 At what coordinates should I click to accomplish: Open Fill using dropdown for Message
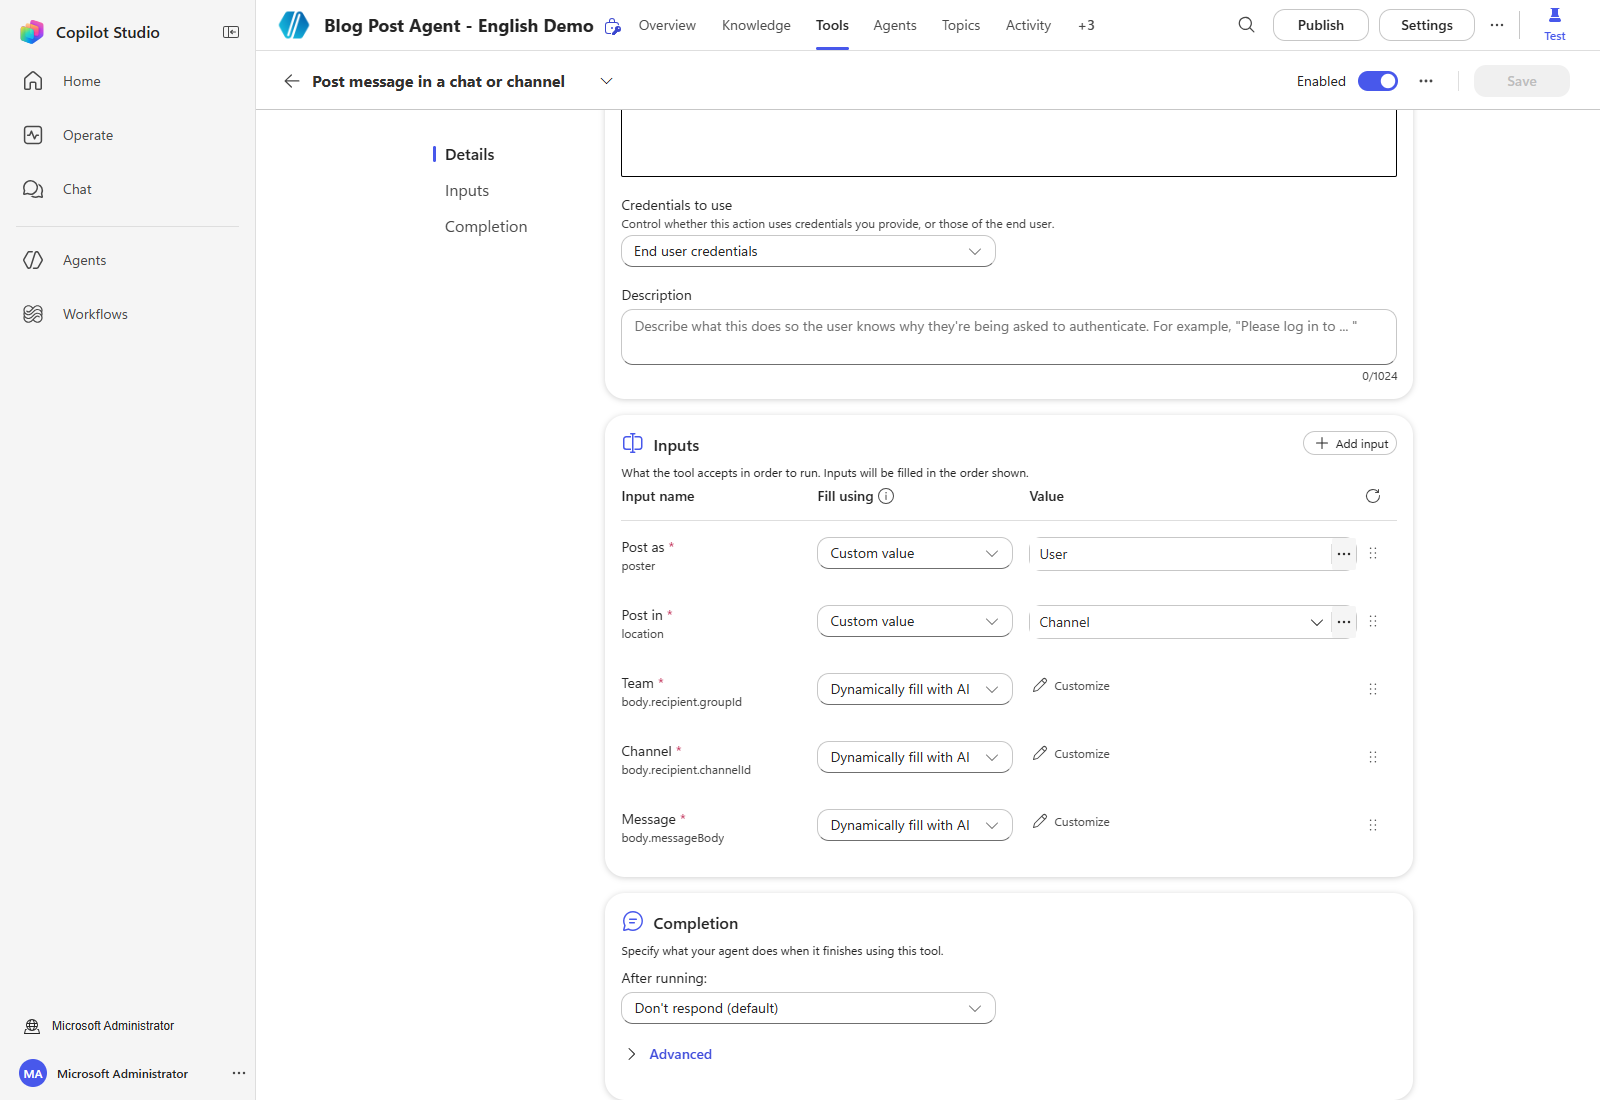pyautogui.click(x=915, y=825)
